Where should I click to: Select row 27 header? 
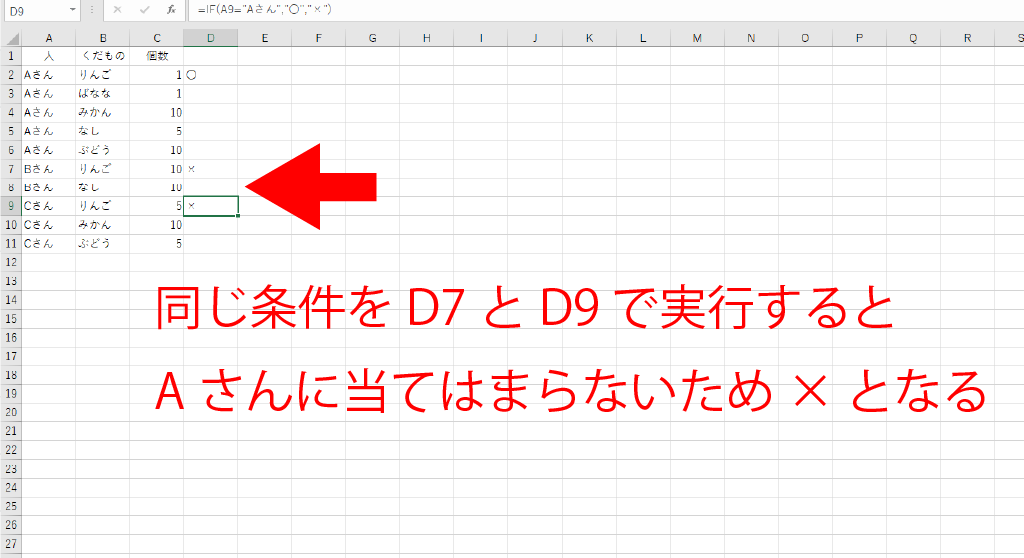10,543
